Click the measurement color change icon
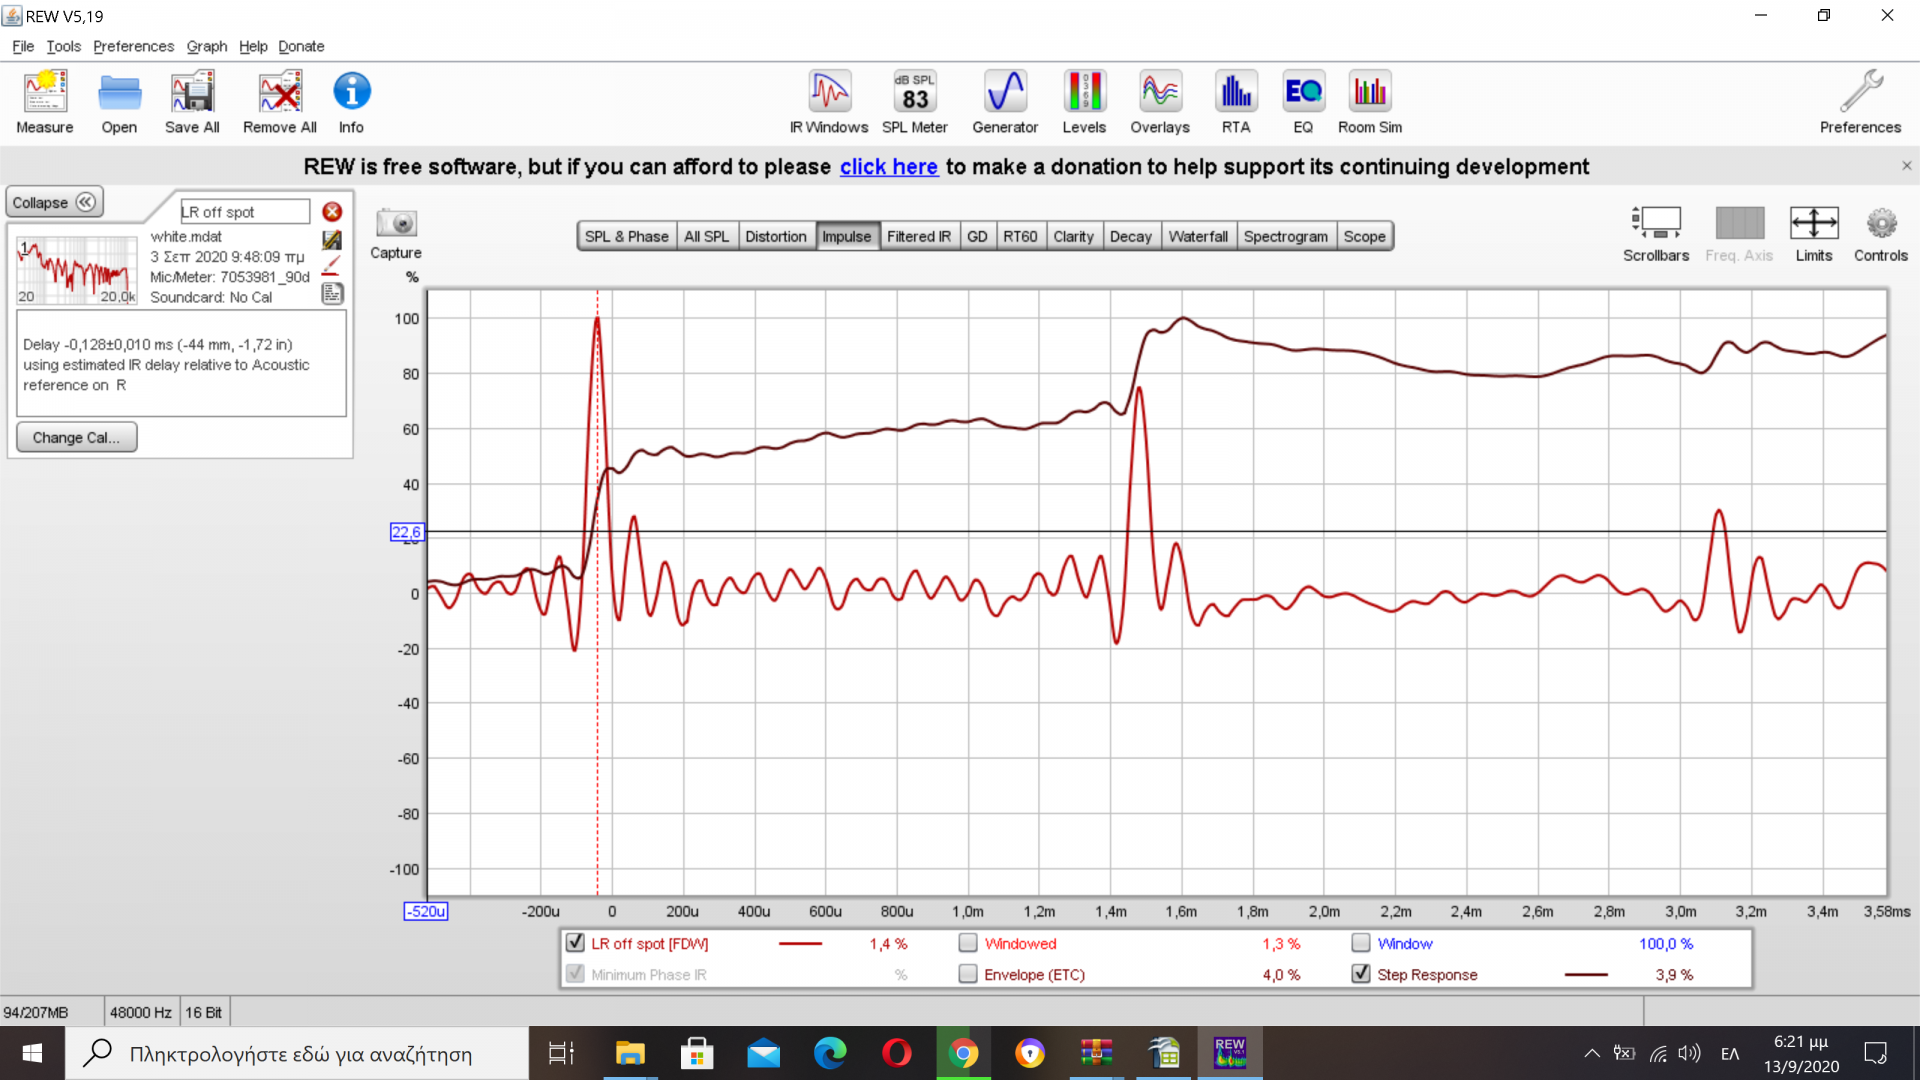Image resolution: width=1920 pixels, height=1080 pixels. [x=332, y=240]
